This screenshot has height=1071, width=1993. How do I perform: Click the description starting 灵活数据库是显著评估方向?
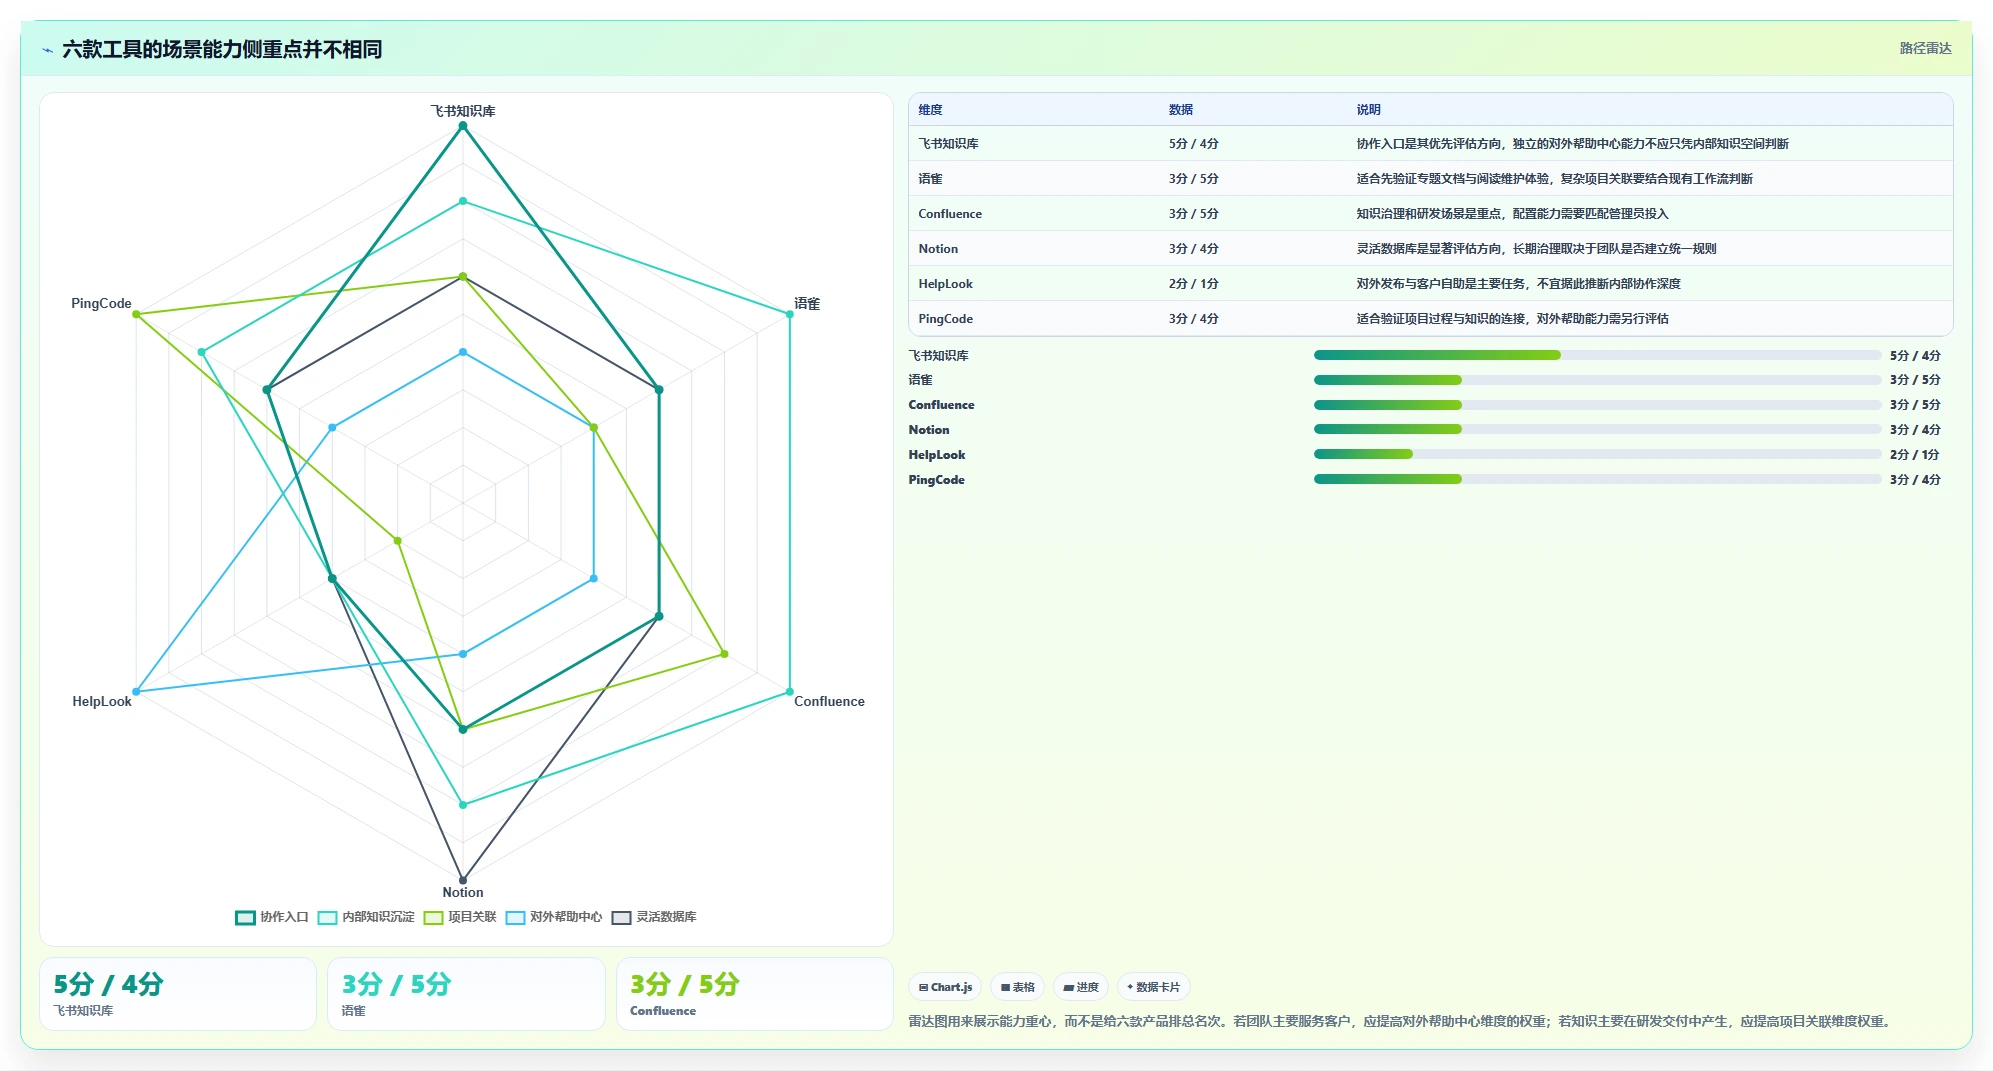[x=1536, y=249]
